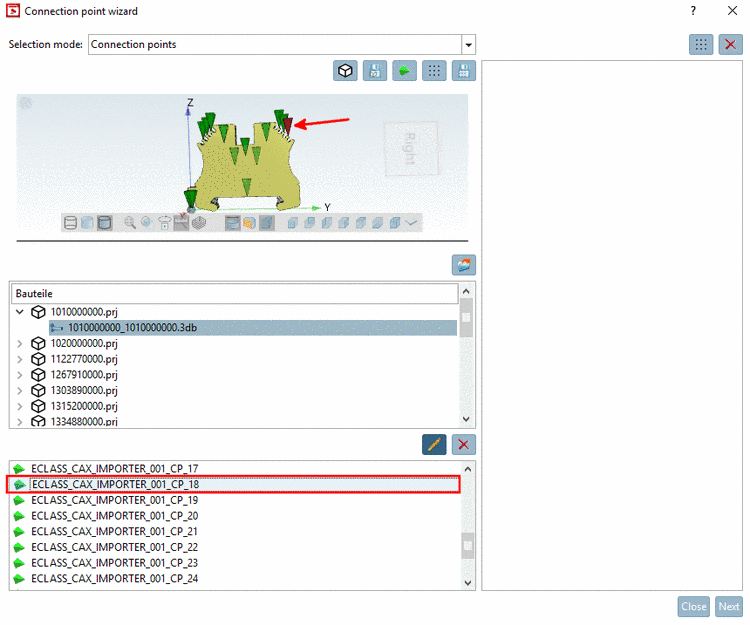Expand the 1267910000.prj tree node
This screenshot has height=625, width=750.
[20, 375]
